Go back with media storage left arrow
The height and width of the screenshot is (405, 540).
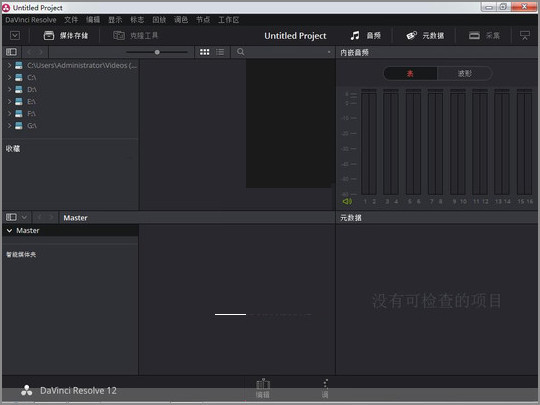[29, 52]
